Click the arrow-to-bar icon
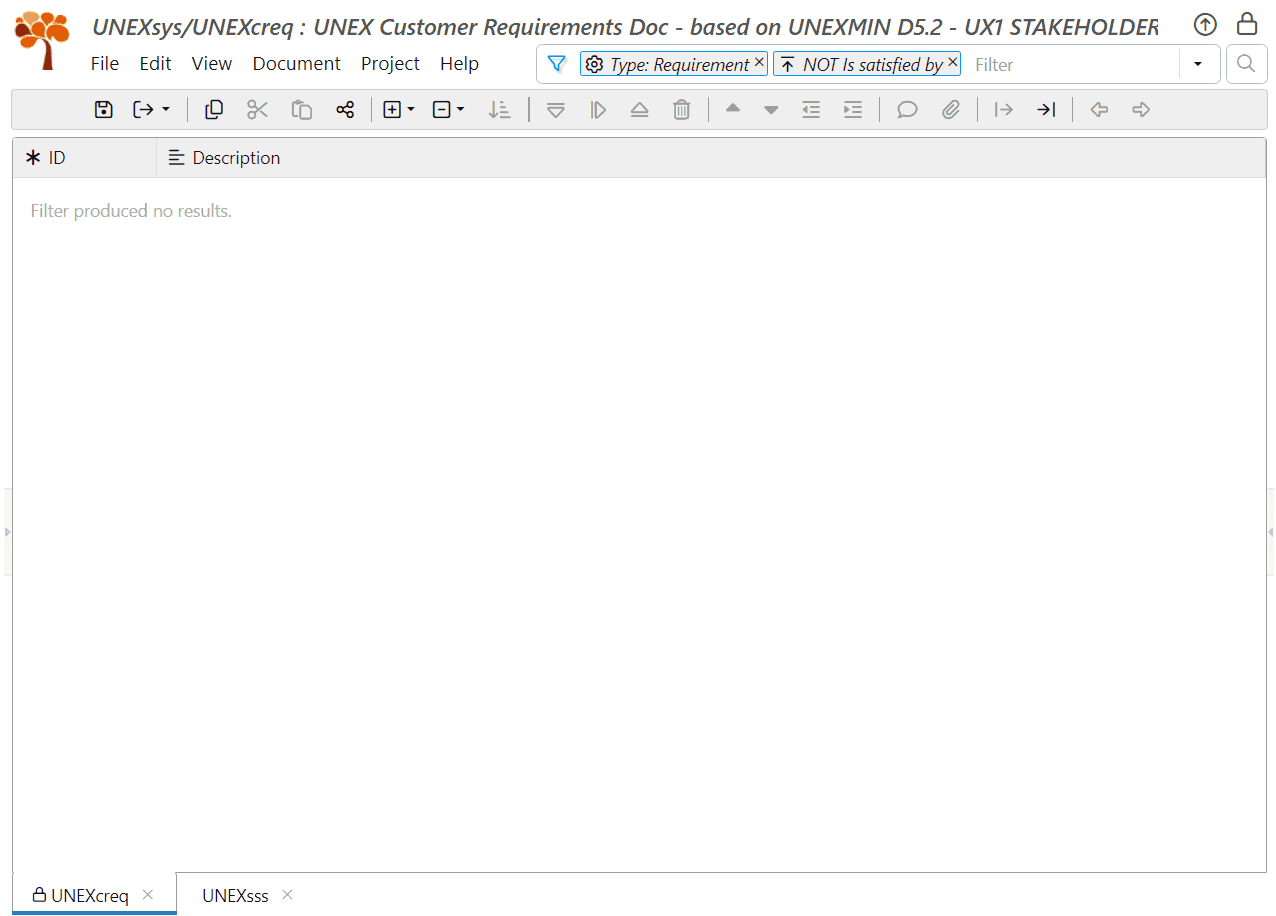This screenshot has height=916, width=1276. pos(1046,110)
